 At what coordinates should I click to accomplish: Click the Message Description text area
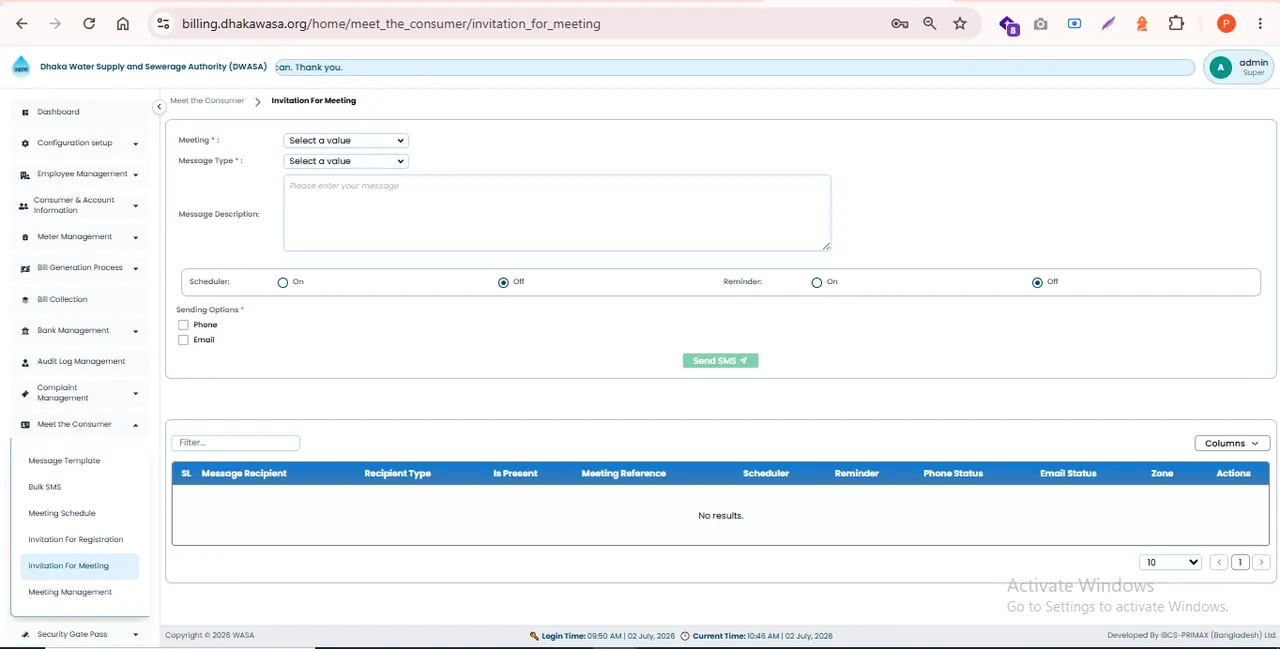click(x=557, y=213)
